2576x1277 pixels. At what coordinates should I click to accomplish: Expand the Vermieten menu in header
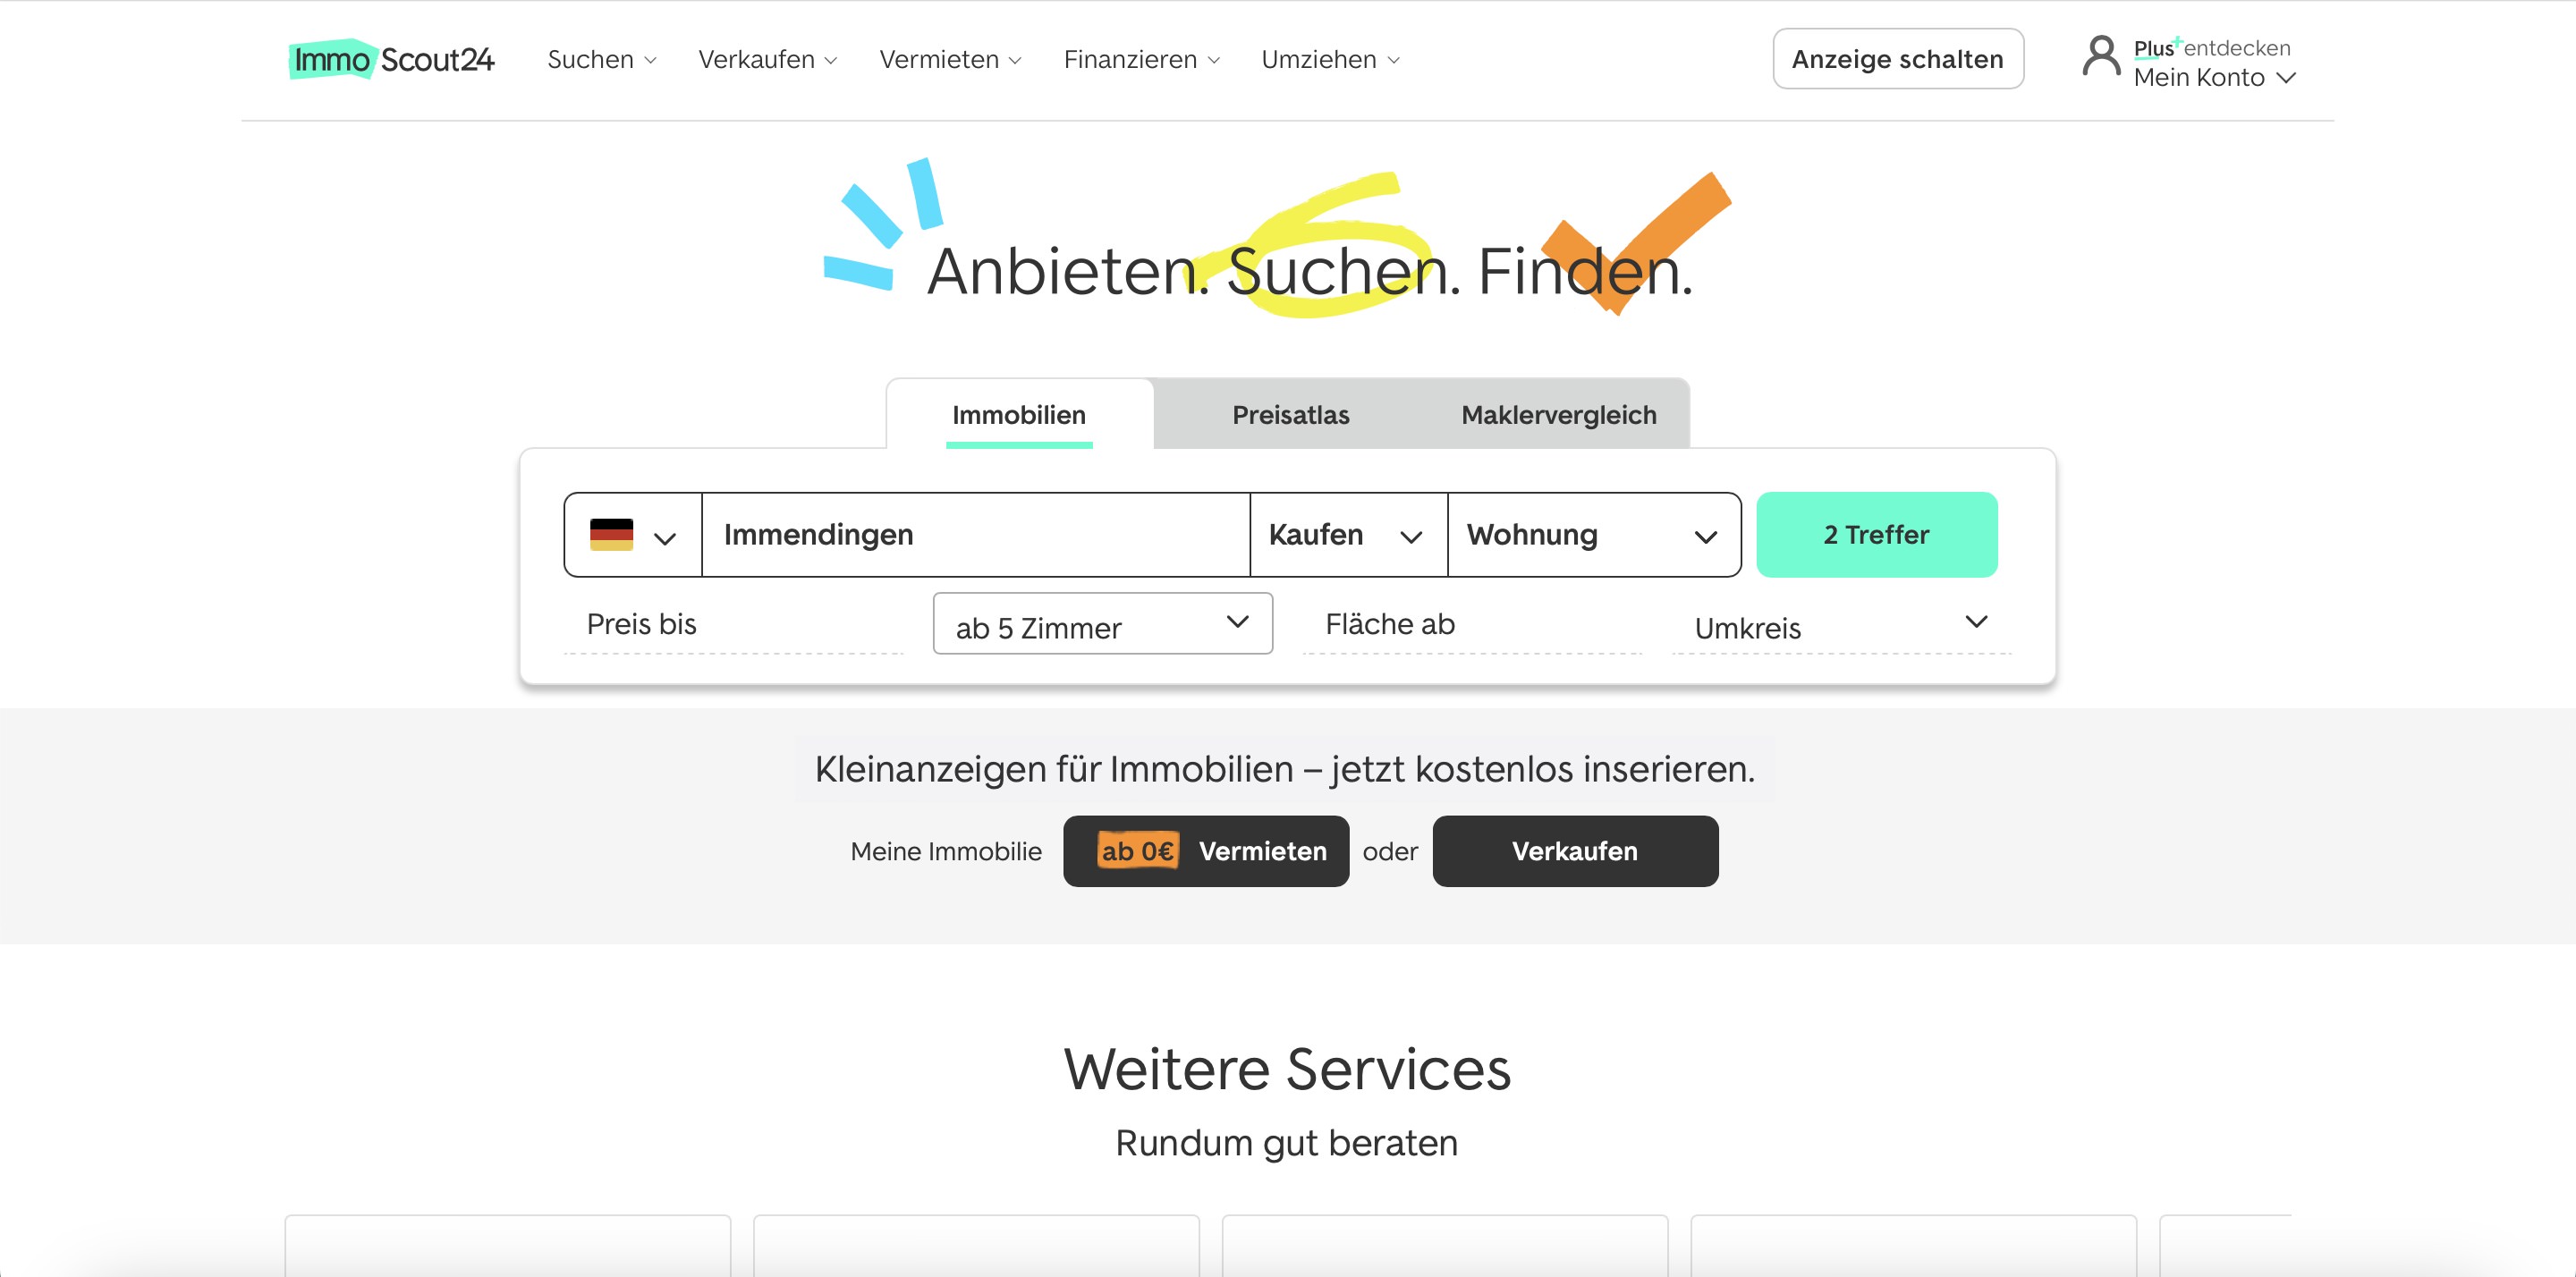(x=950, y=60)
